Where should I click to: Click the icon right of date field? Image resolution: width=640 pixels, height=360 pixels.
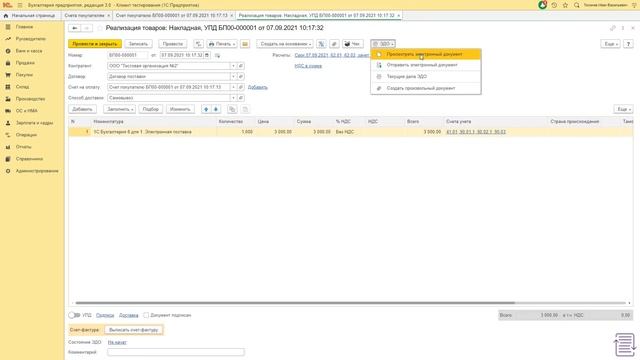[217, 55]
